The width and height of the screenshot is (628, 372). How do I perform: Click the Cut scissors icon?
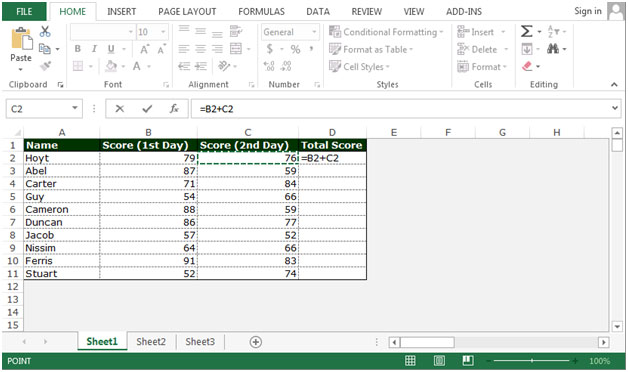45,32
